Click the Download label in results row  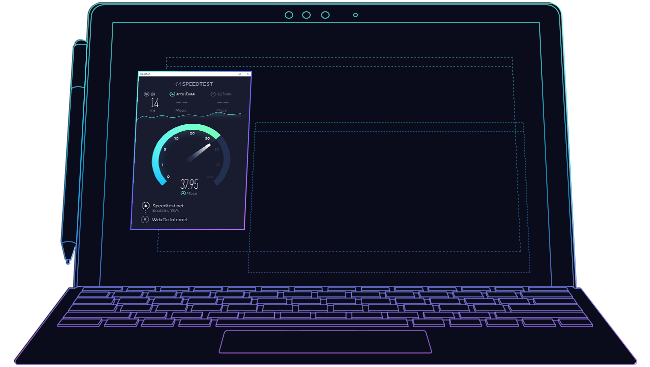[185, 94]
